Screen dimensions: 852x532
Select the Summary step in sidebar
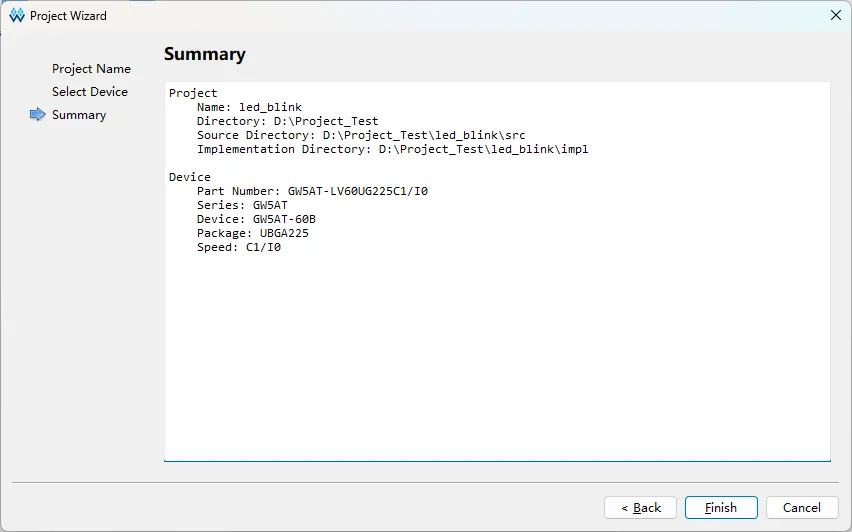tap(79, 115)
